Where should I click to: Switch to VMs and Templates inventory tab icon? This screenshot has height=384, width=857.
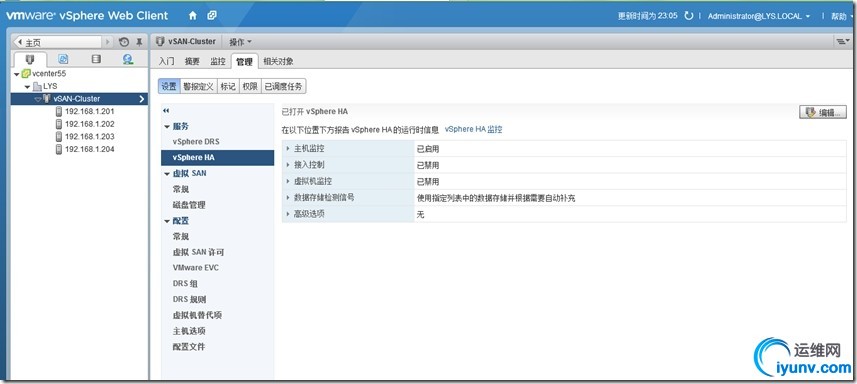(63, 59)
